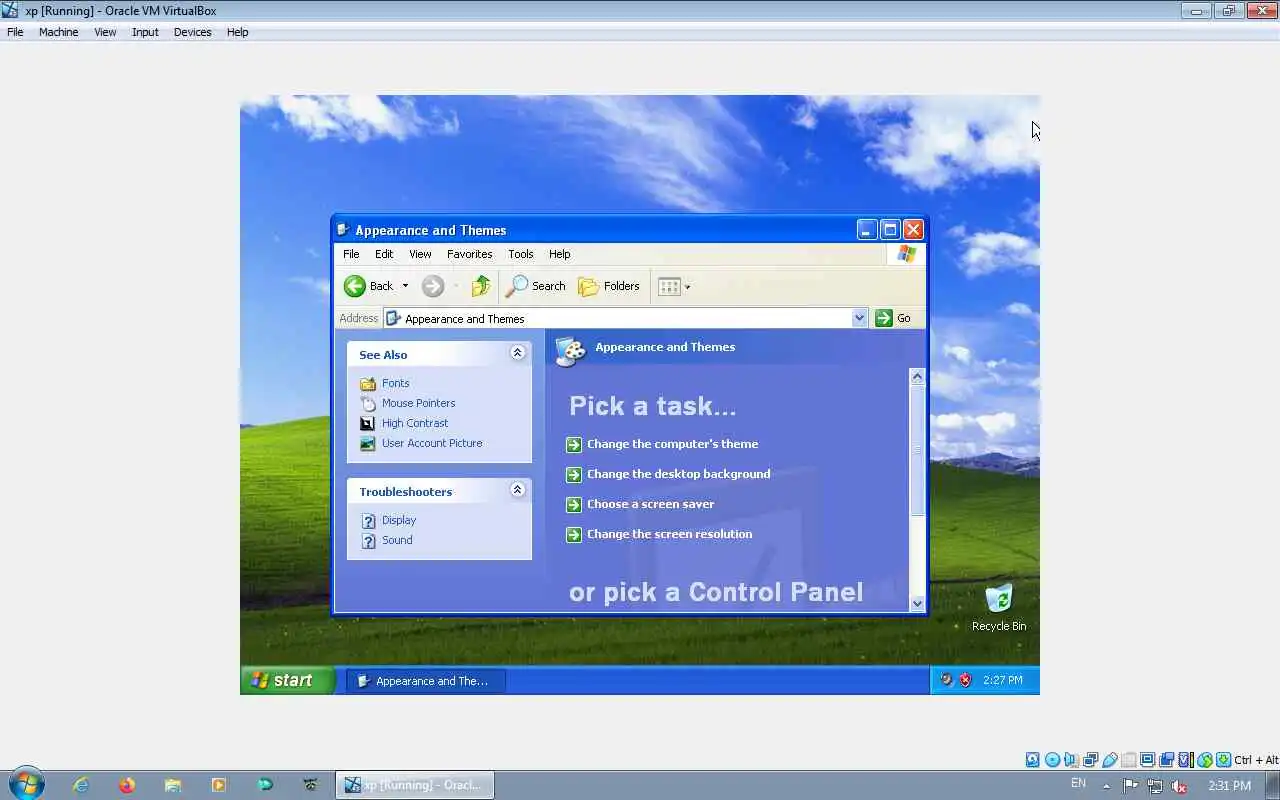Click the XP security shield tray icon
Image resolution: width=1280 pixels, height=800 pixels.
click(x=965, y=680)
